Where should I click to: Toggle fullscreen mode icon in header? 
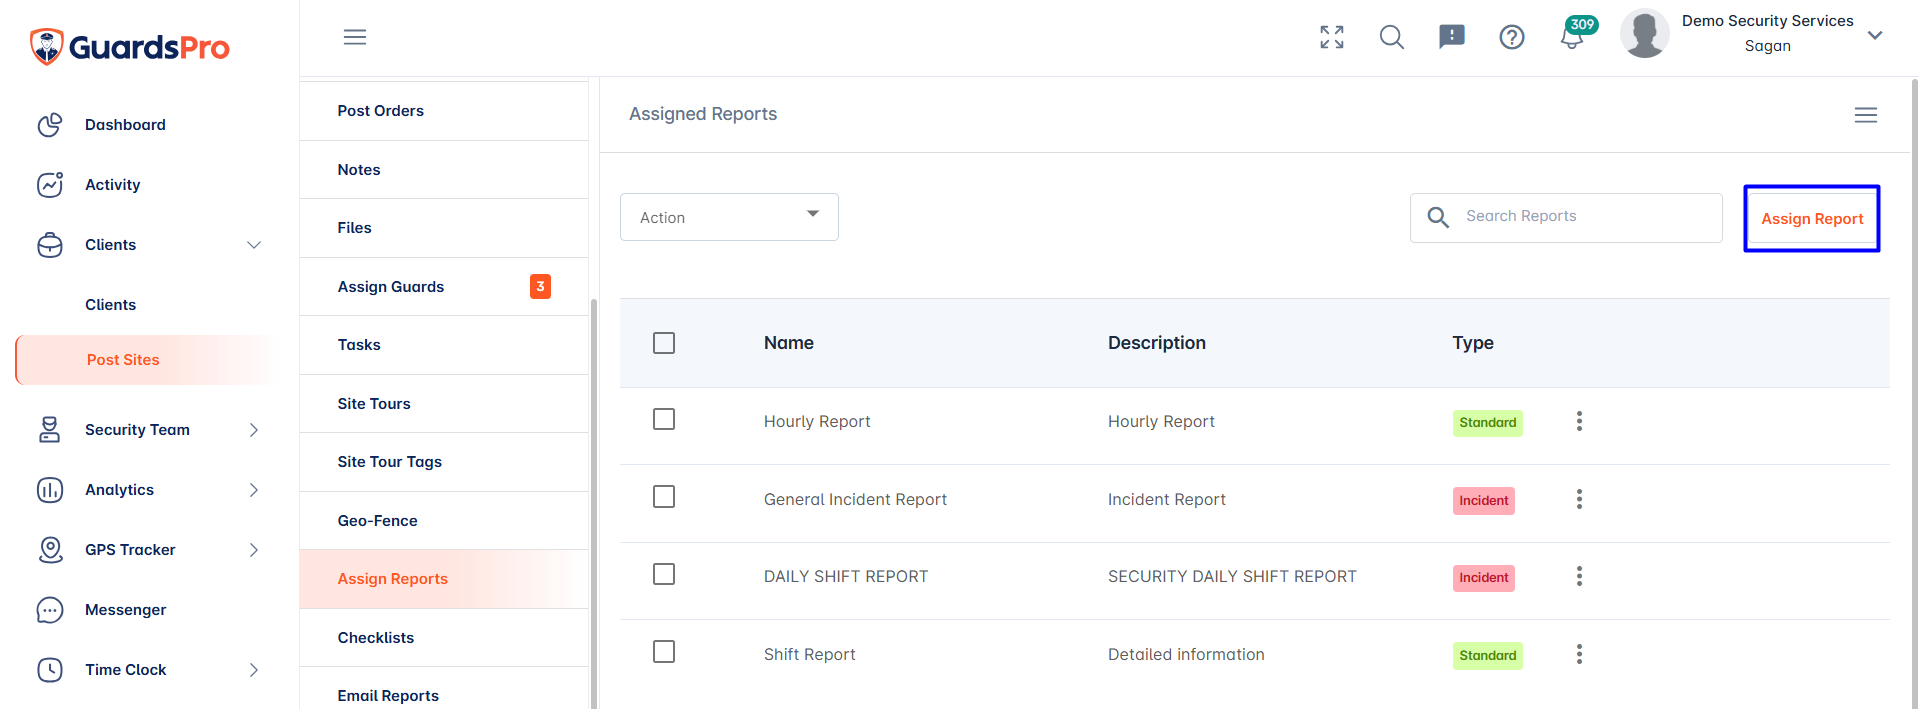(x=1331, y=37)
